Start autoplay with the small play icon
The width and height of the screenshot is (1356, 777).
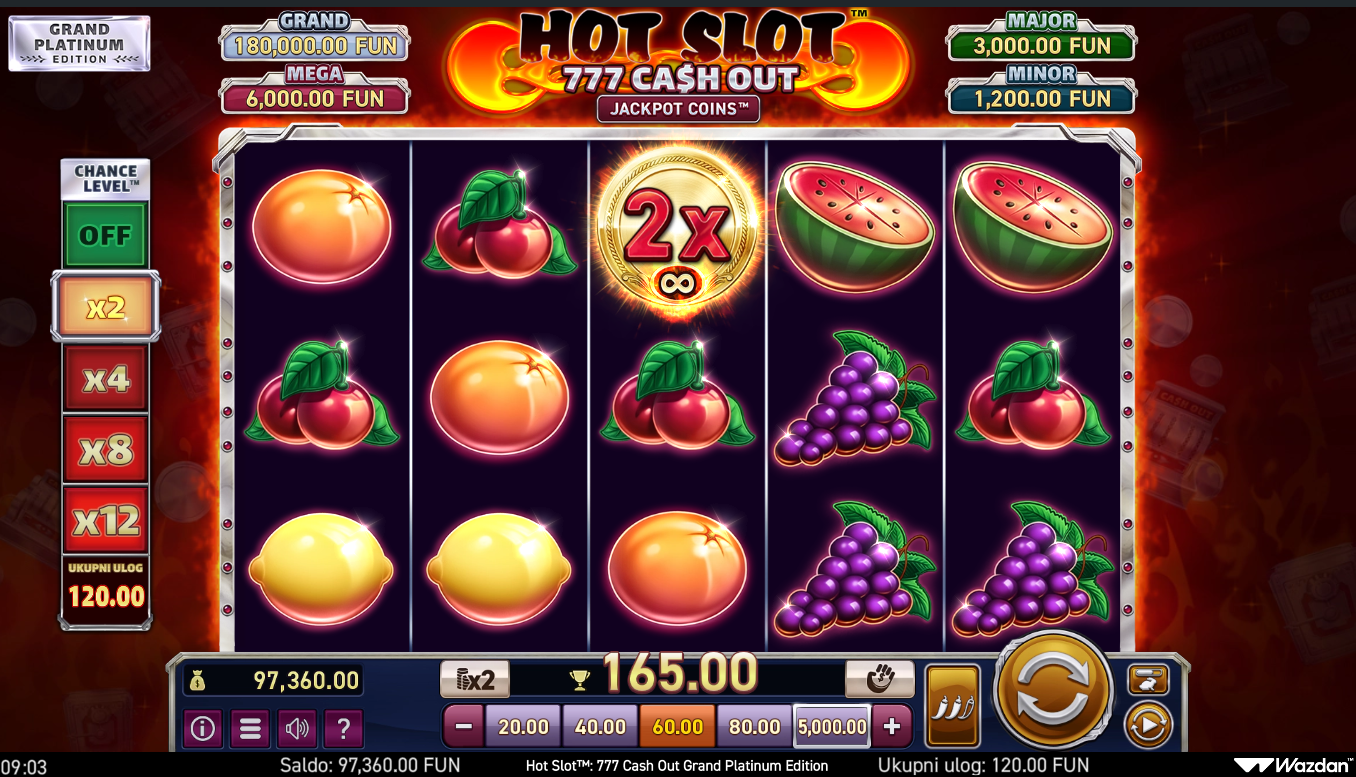(x=1148, y=725)
